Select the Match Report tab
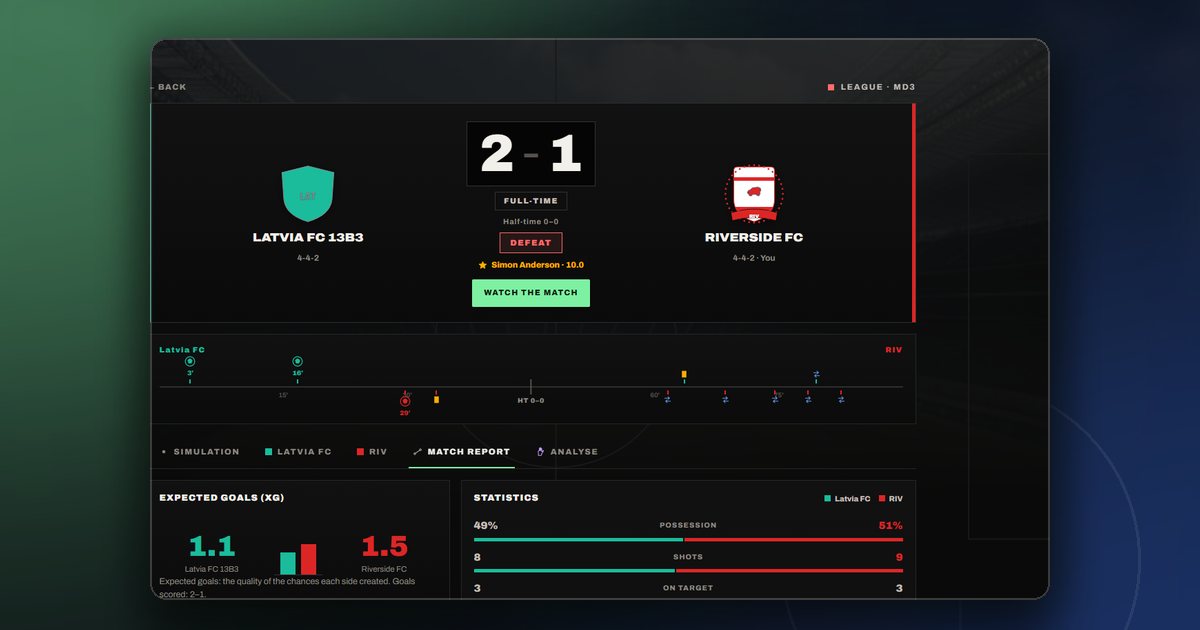1200x630 pixels. coord(461,452)
